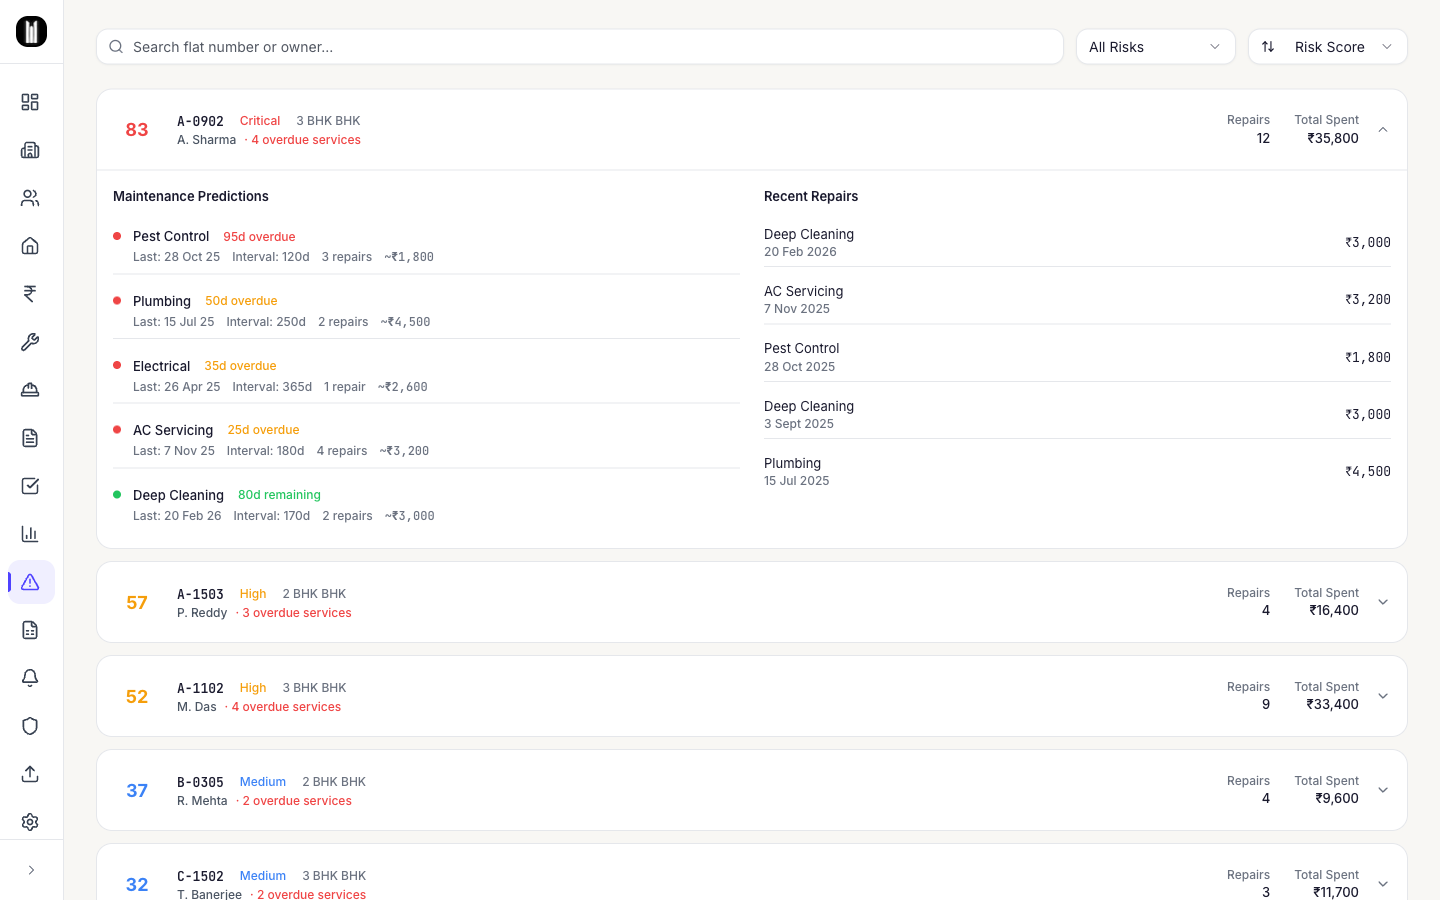The height and width of the screenshot is (900, 1440).
Task: Open the buildings icon in sidebar
Action: pyautogui.click(x=30, y=150)
